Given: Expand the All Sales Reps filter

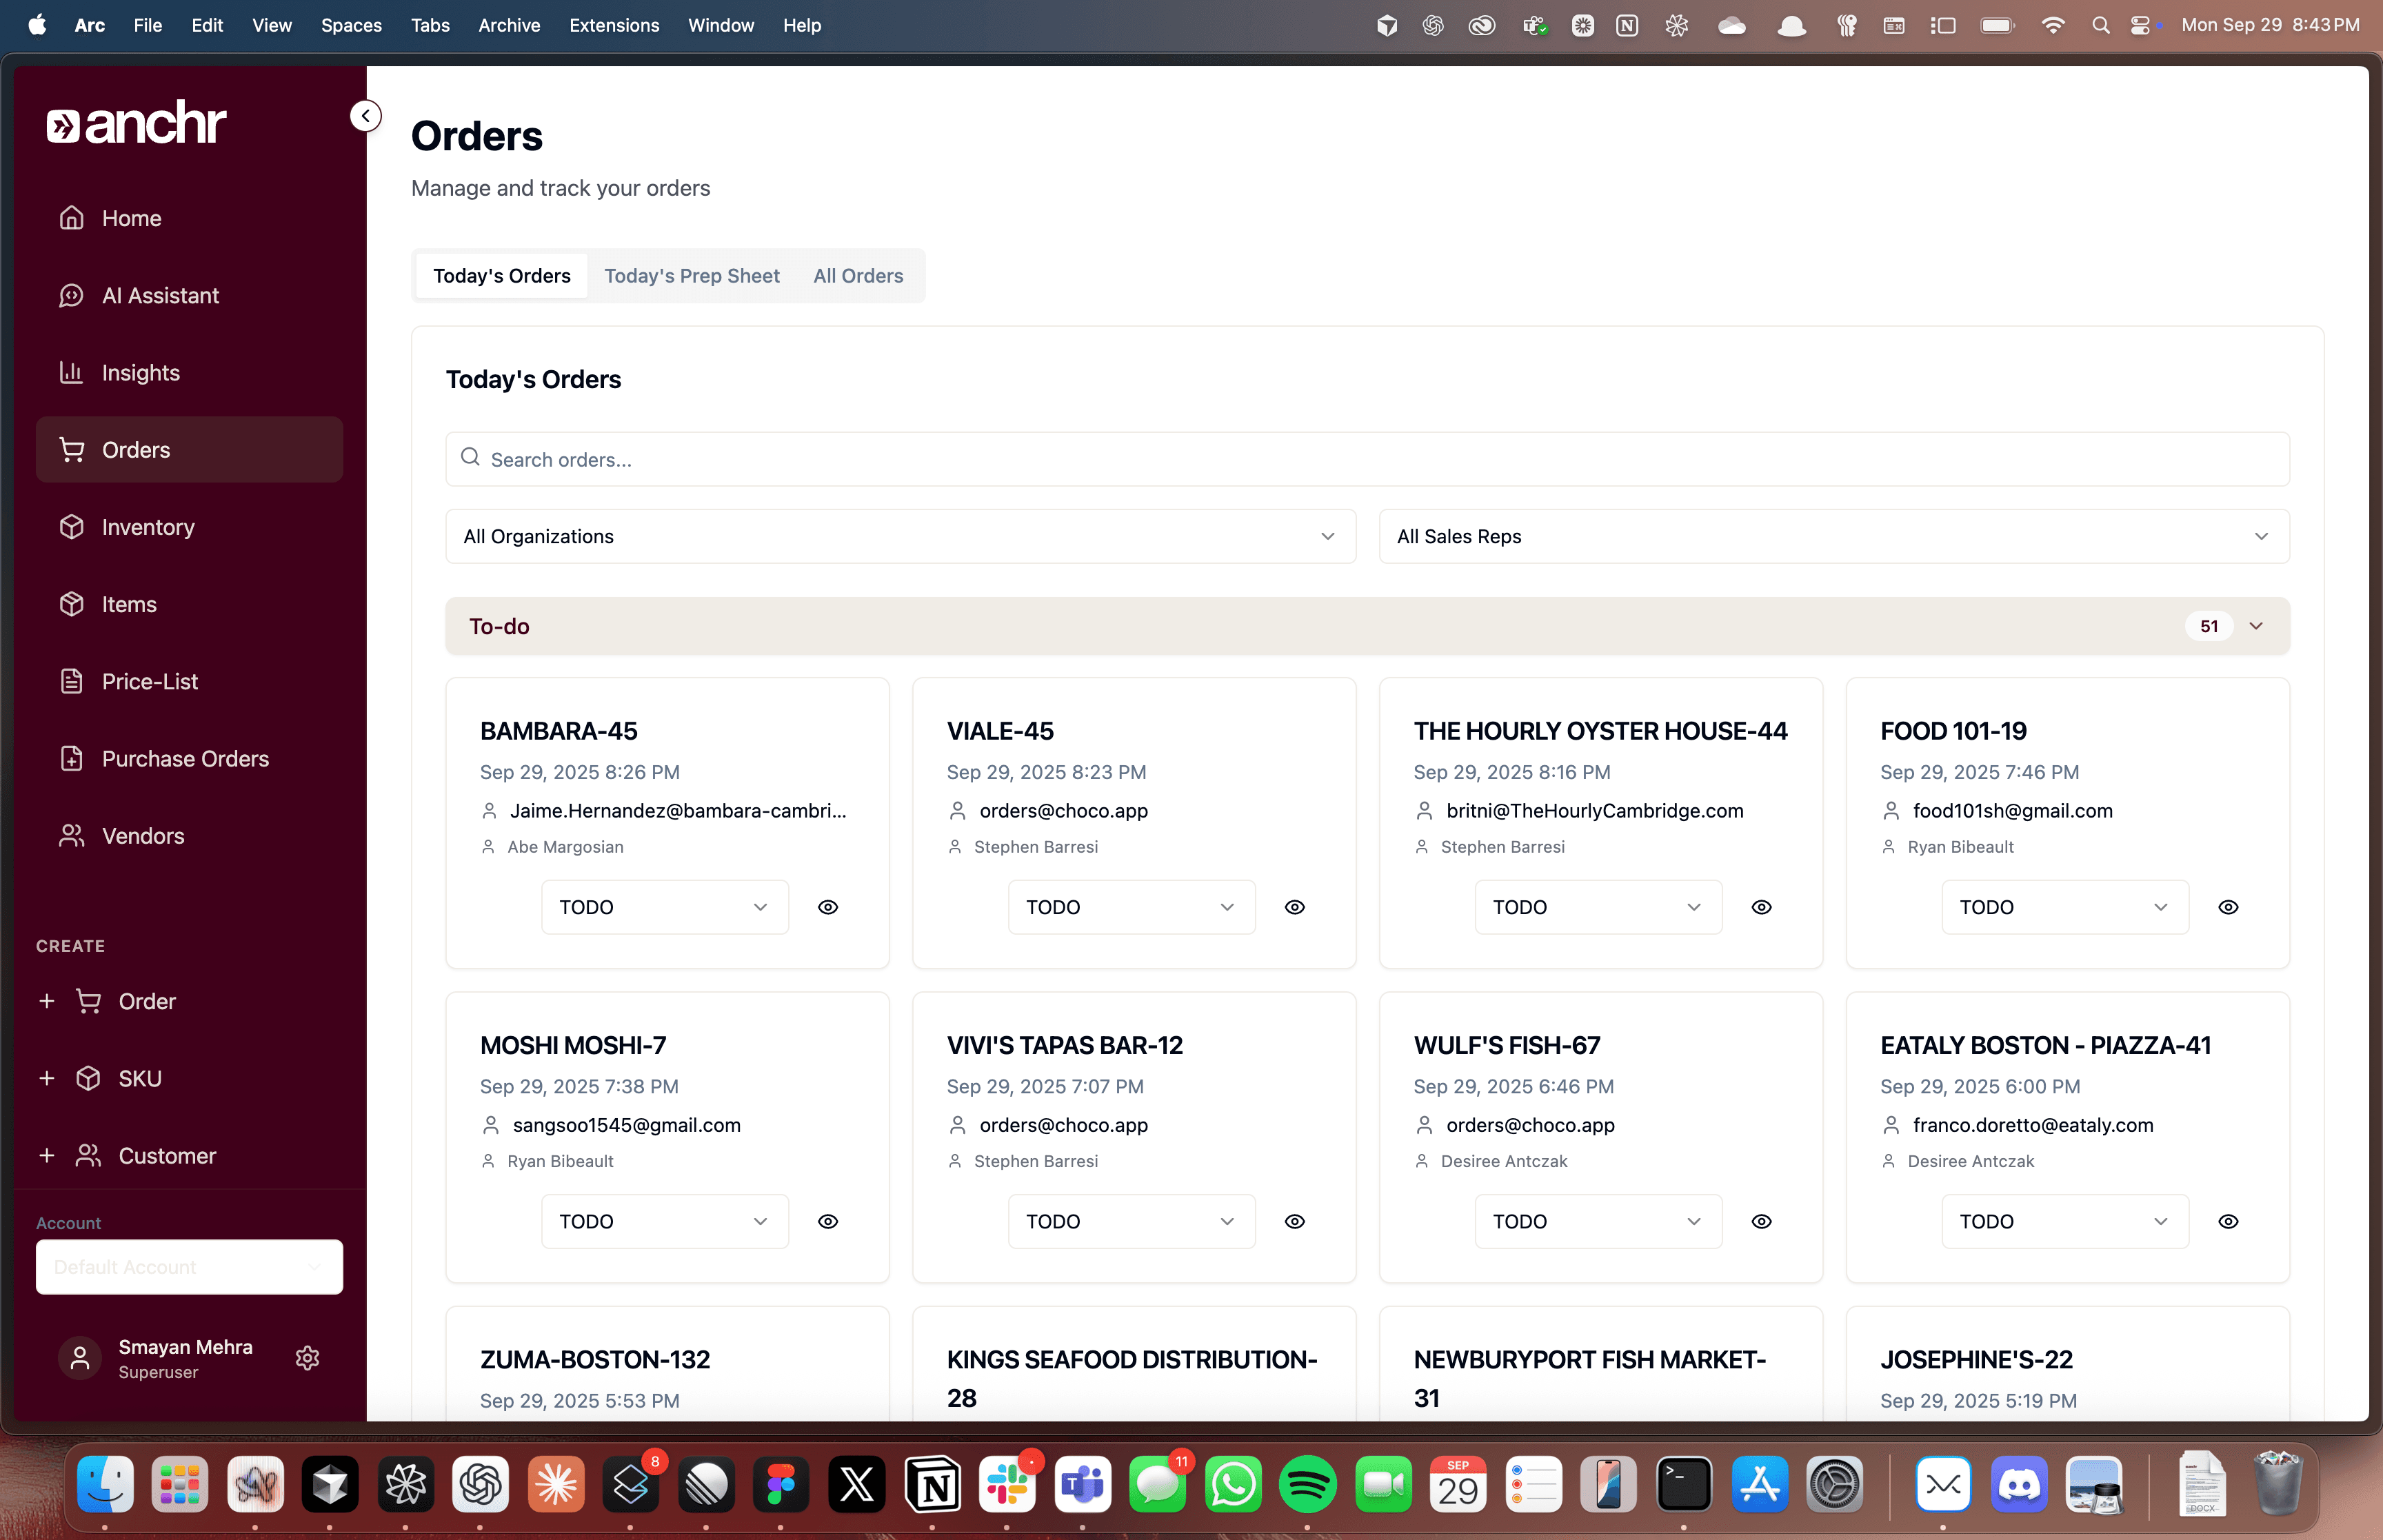Looking at the screenshot, I should [1833, 537].
